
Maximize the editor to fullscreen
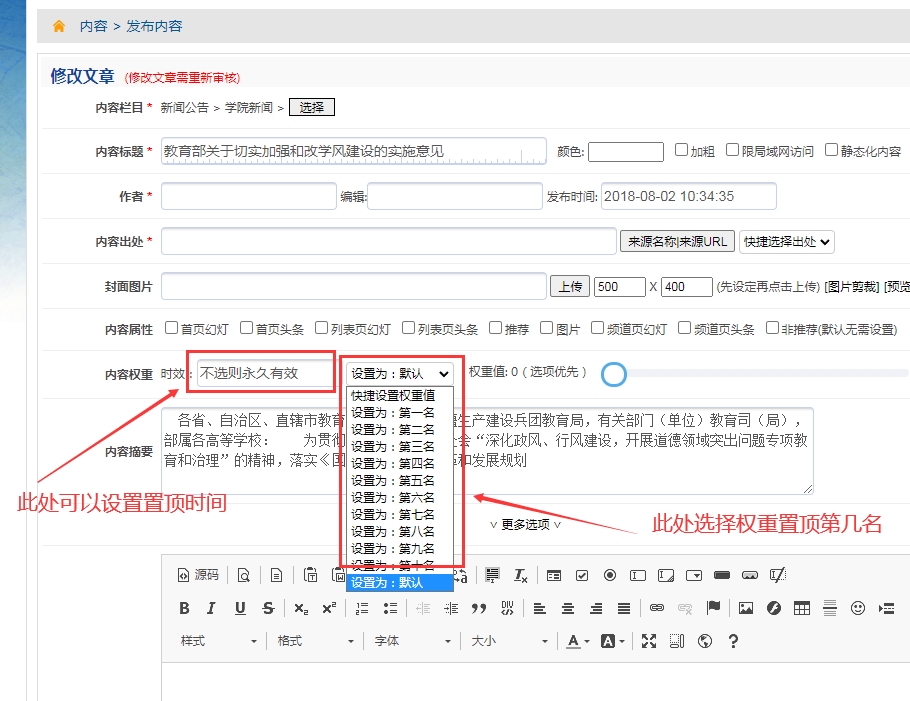[649, 641]
